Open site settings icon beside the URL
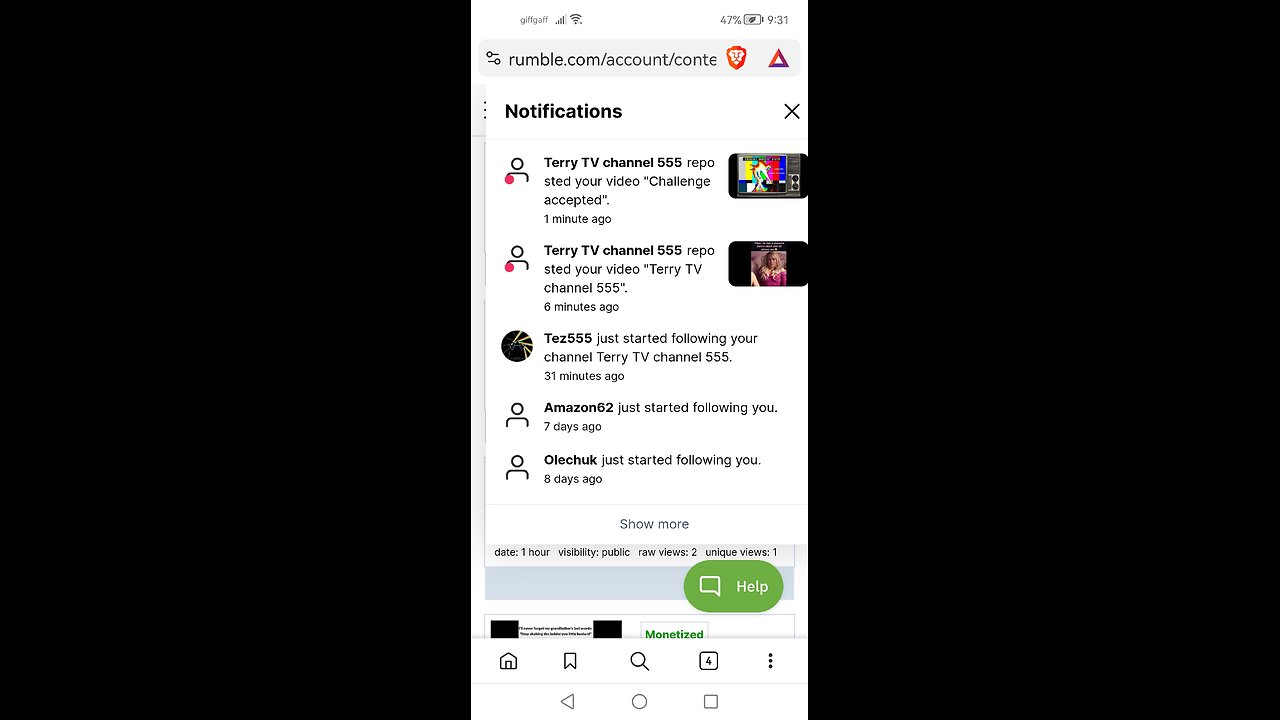The image size is (1280, 720). click(493, 58)
